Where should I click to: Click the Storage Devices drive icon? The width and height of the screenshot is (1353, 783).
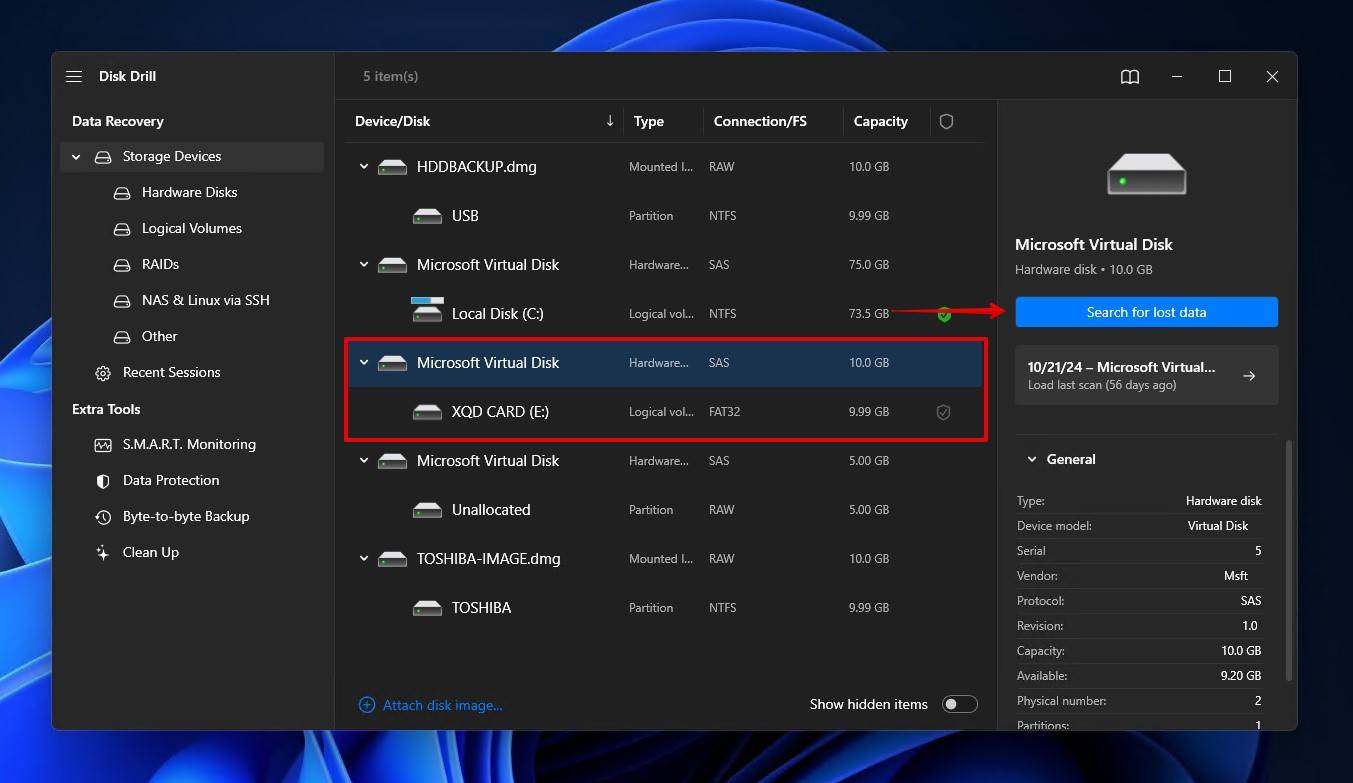point(103,157)
